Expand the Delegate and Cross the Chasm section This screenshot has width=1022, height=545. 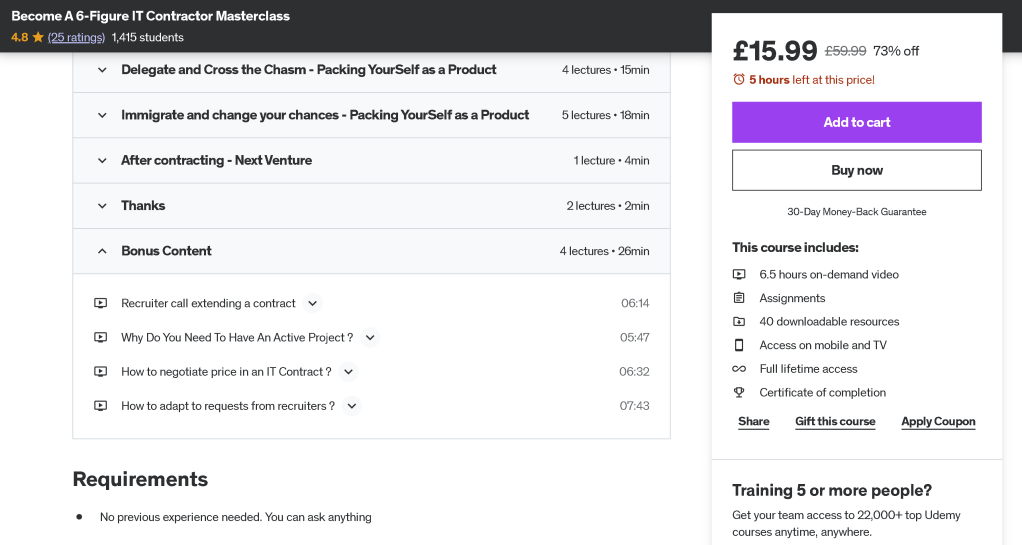pyautogui.click(x=372, y=70)
